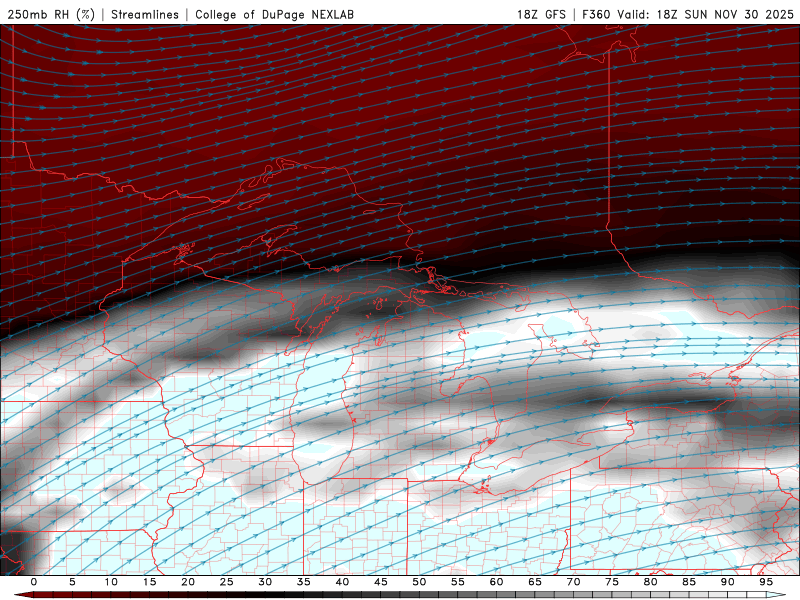Click the colorbar label '25'
800x600 pixels.
click(x=227, y=582)
